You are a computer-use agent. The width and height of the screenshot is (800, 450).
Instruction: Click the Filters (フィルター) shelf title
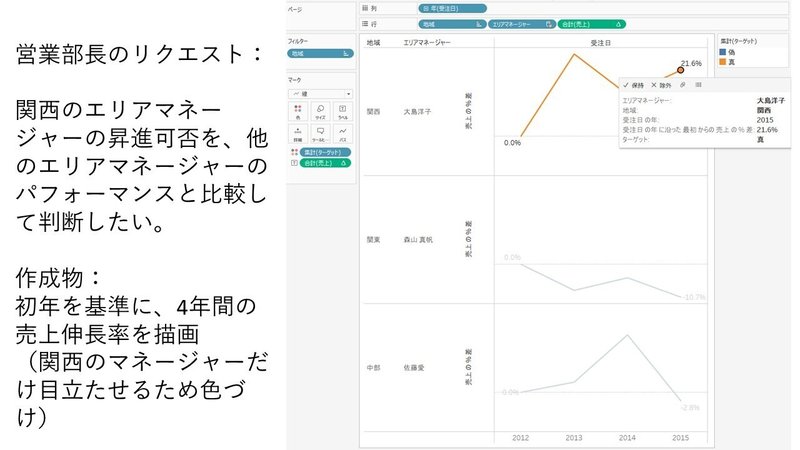pos(297,41)
